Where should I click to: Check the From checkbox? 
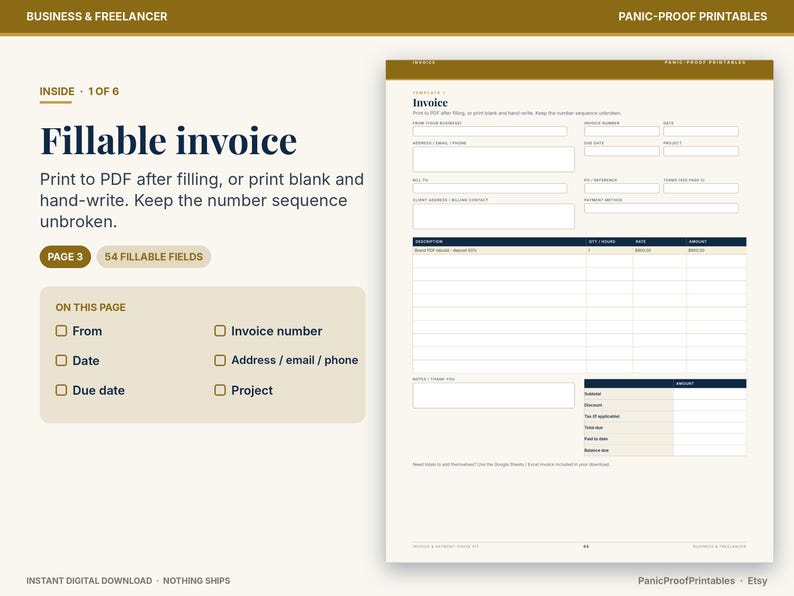(61, 331)
